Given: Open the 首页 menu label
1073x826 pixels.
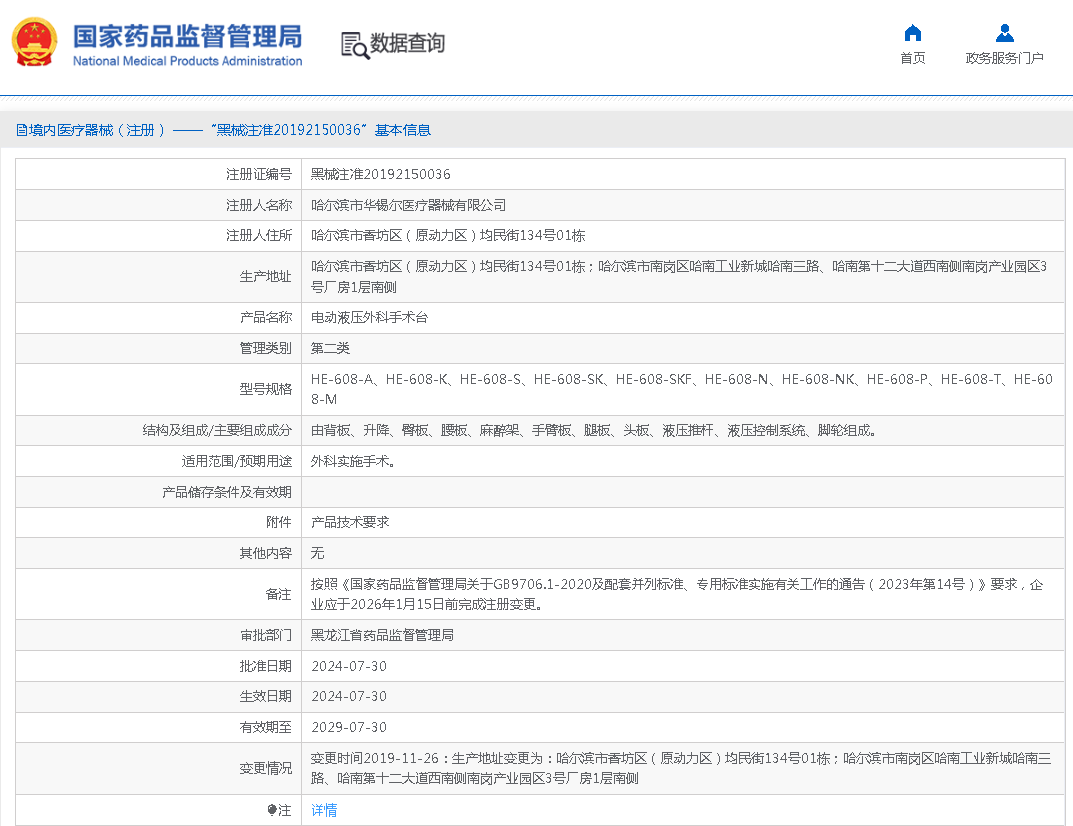Looking at the screenshot, I should (x=912, y=58).
